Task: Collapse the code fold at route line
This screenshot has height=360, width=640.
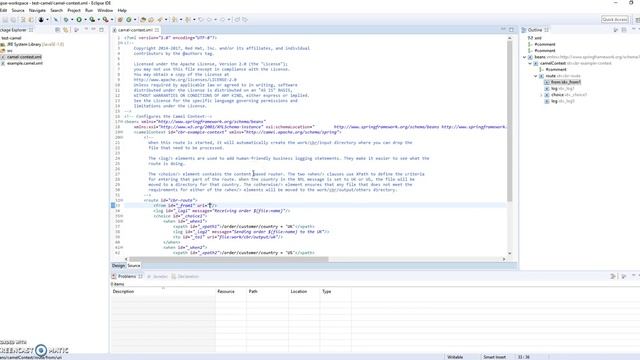Action: [121, 200]
